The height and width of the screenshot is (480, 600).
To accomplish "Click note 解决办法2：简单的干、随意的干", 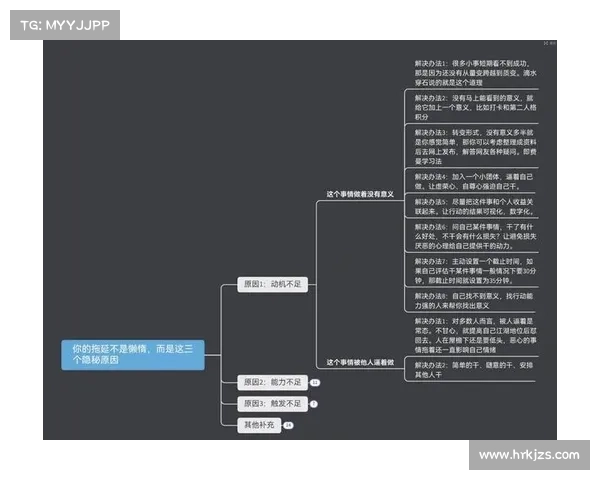I will click(474, 370).
